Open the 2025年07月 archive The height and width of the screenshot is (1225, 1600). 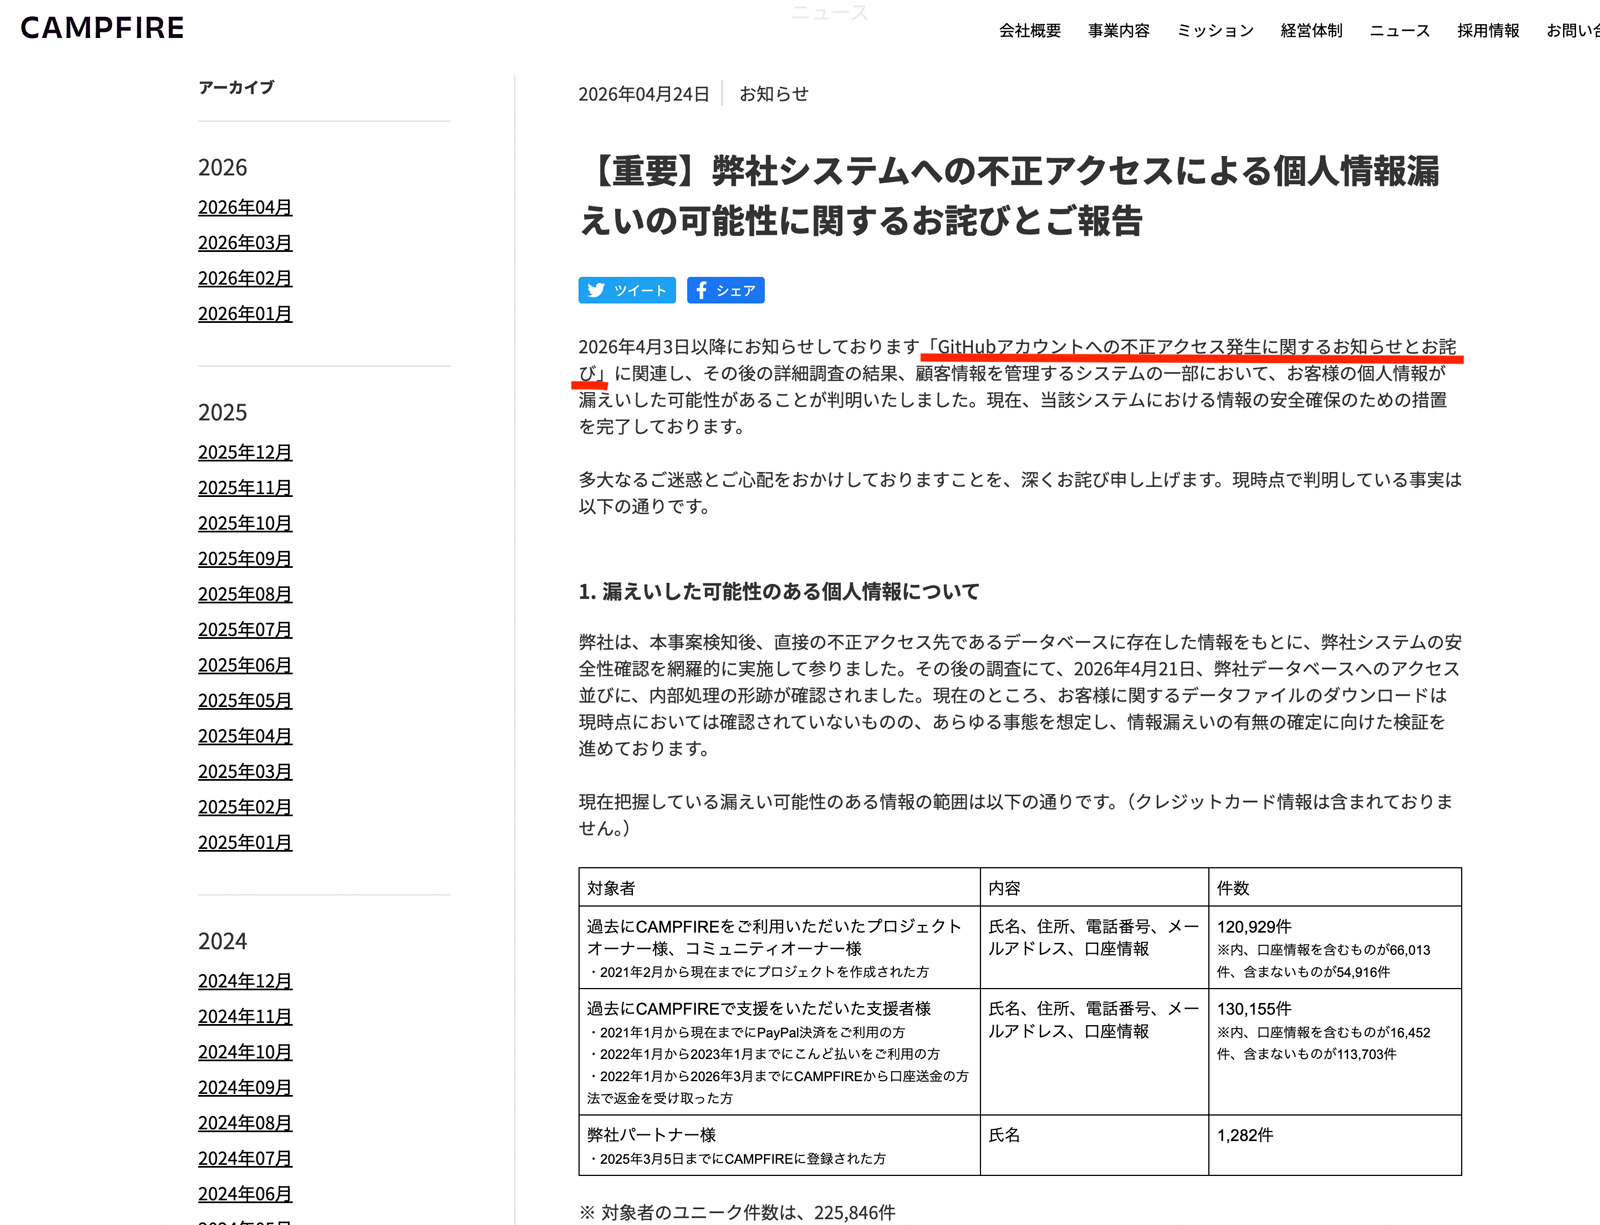coord(245,630)
